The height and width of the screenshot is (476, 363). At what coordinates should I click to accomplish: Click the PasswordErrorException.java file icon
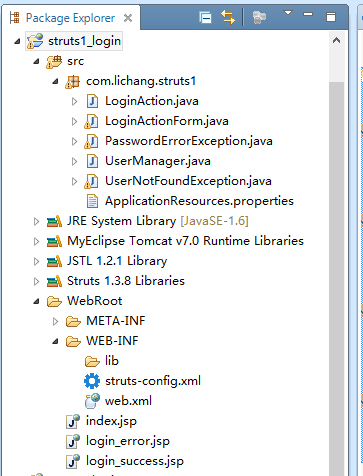click(91, 142)
